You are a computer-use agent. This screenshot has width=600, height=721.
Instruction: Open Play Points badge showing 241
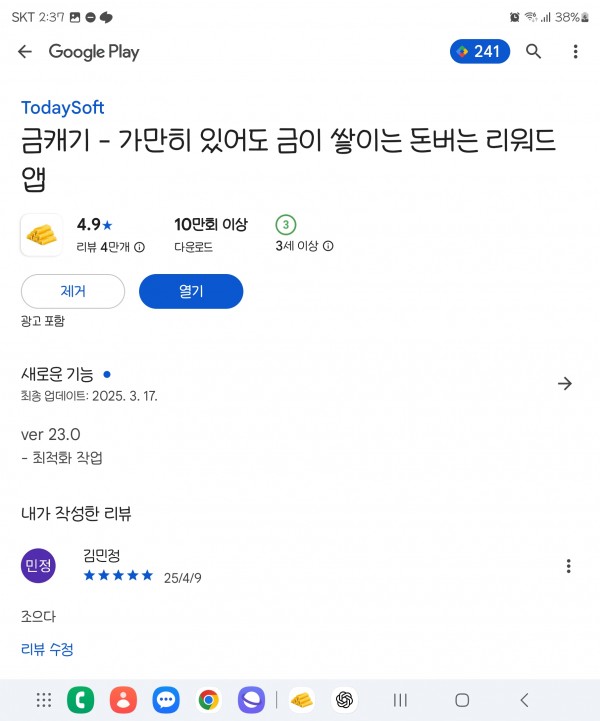click(x=480, y=51)
